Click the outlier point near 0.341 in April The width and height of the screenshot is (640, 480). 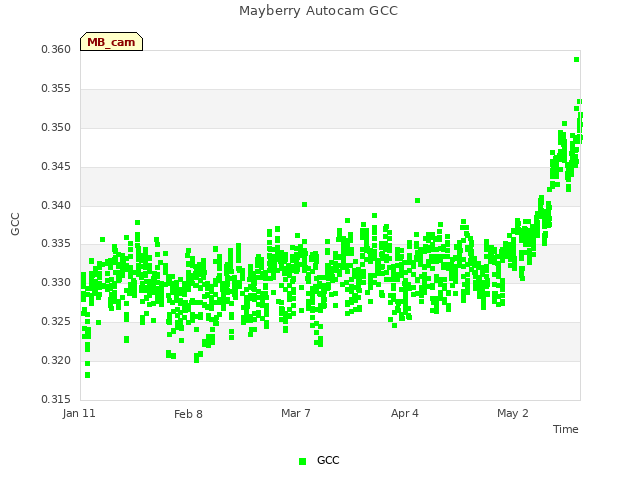pos(417,200)
